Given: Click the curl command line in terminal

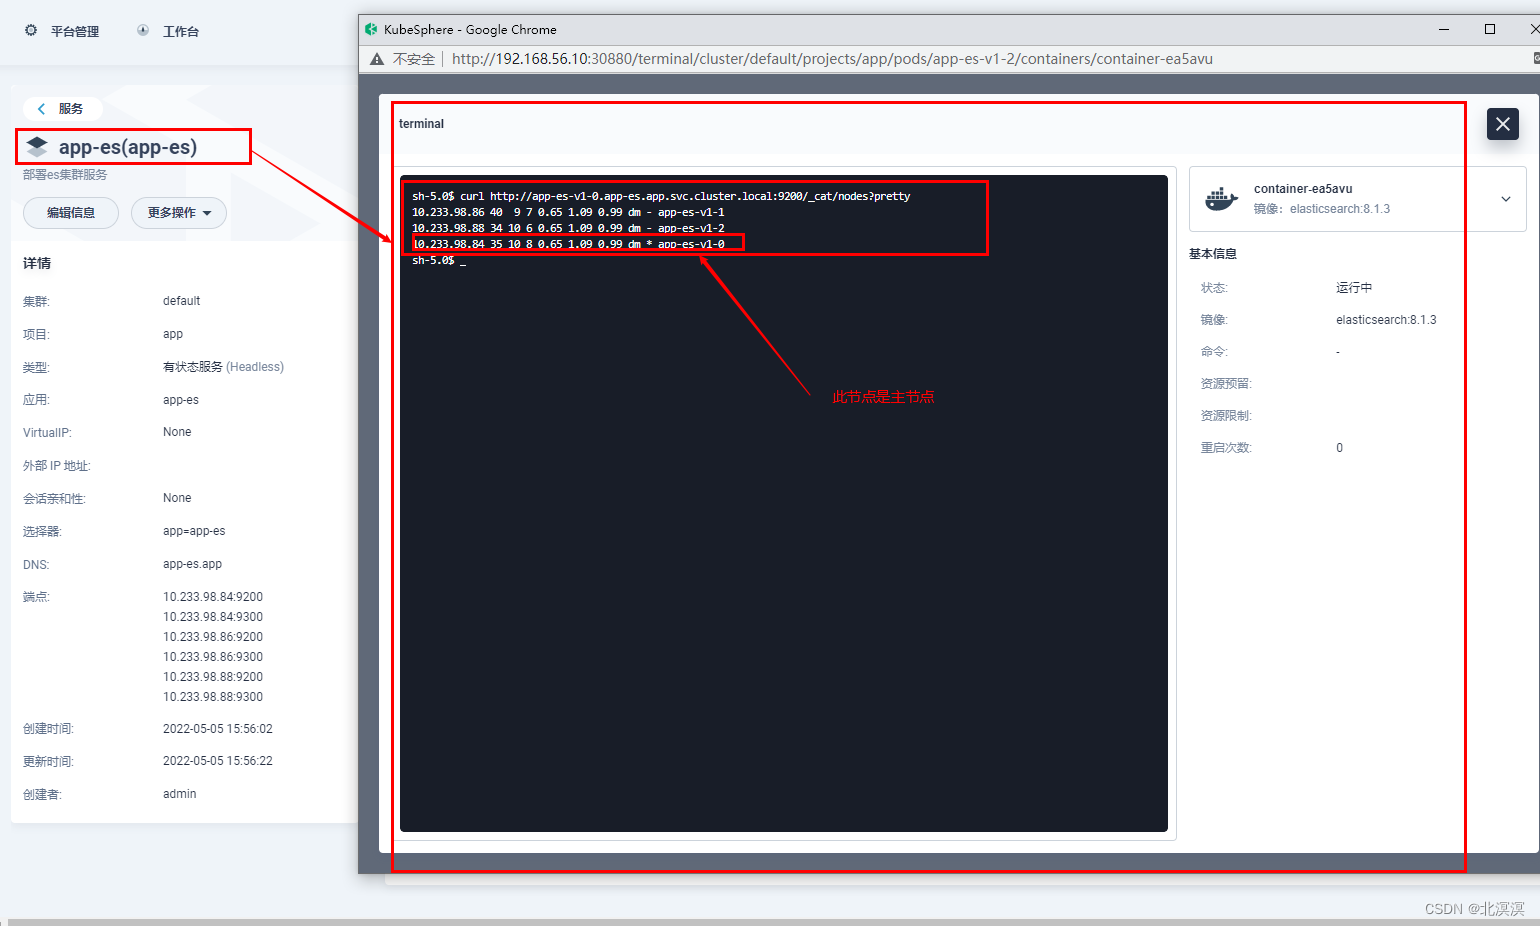Looking at the screenshot, I should coord(661,196).
